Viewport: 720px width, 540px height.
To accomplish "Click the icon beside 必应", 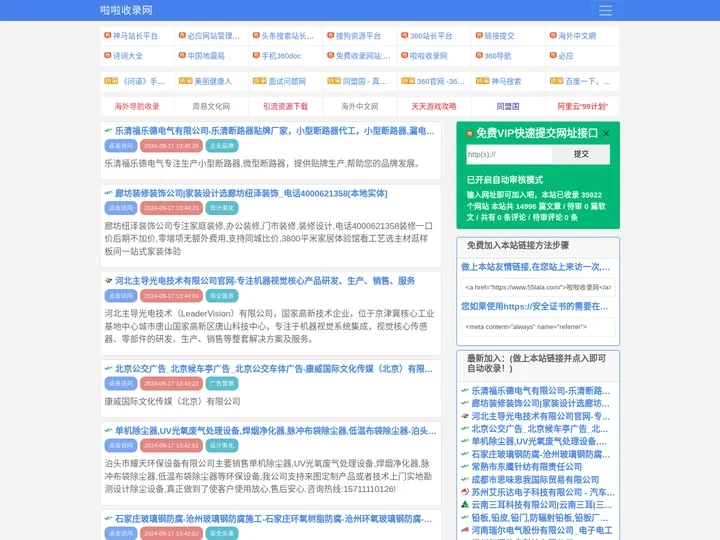I will 553,56.
